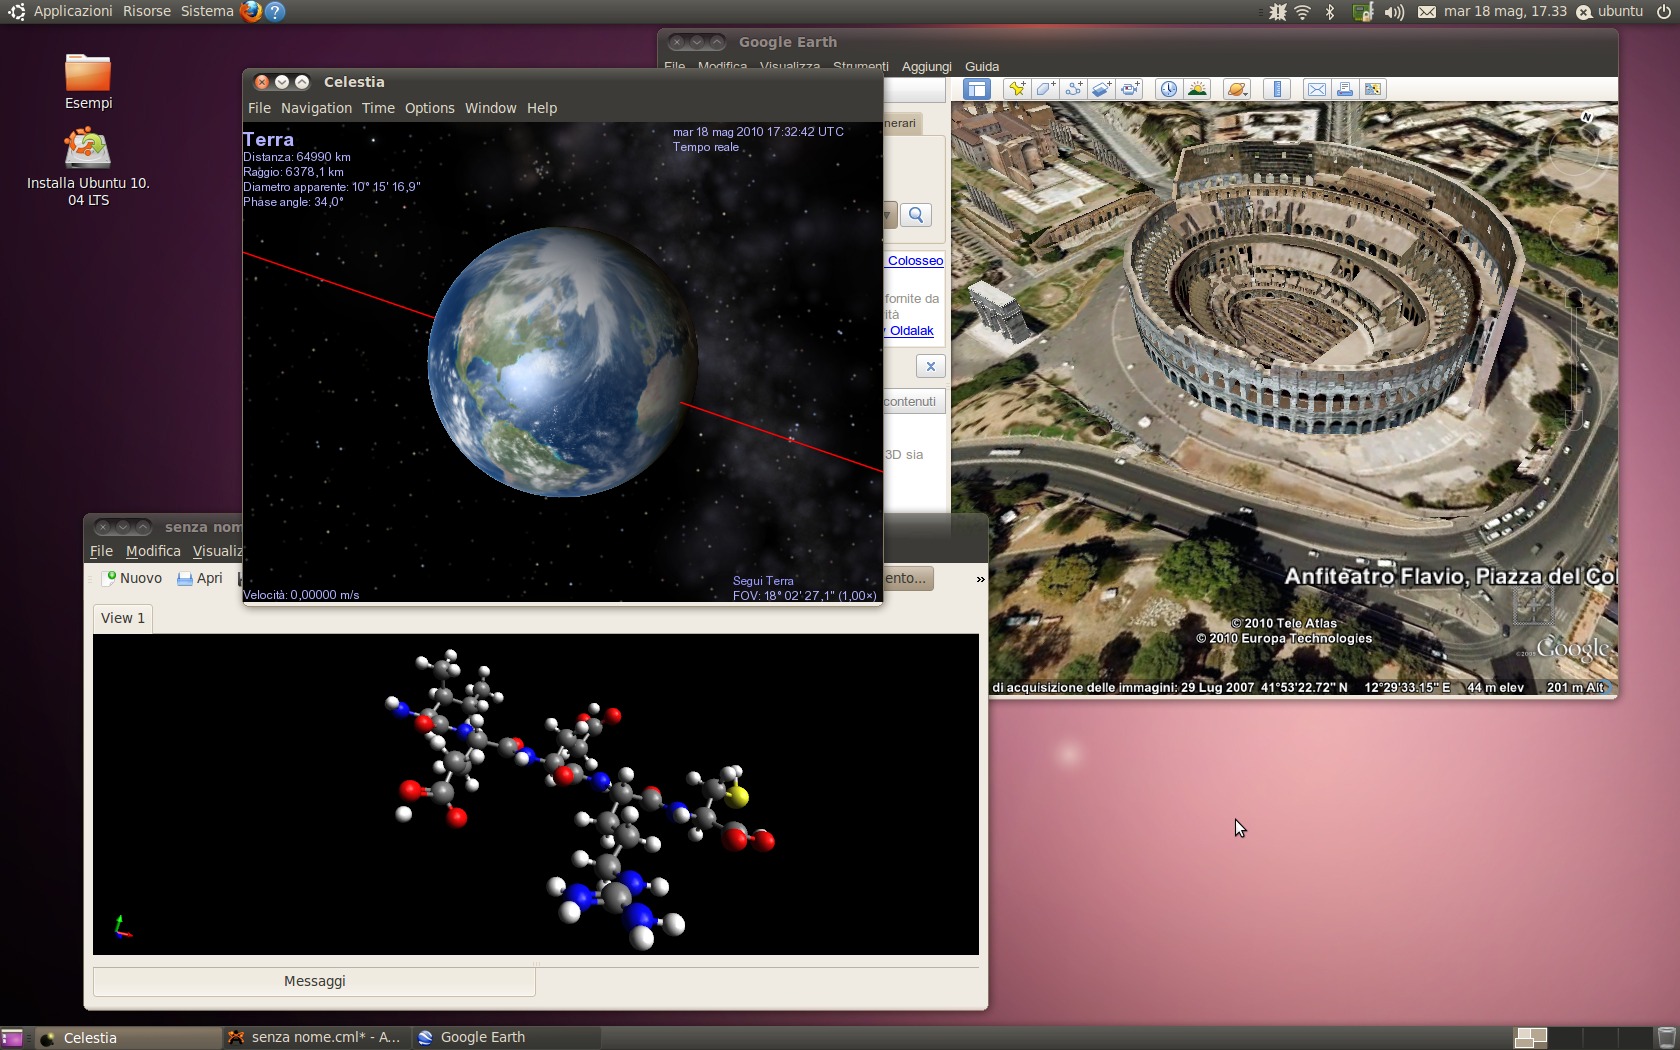Toggle the Google Earth sidebar panel icon
This screenshot has width=1680, height=1050.
976,89
